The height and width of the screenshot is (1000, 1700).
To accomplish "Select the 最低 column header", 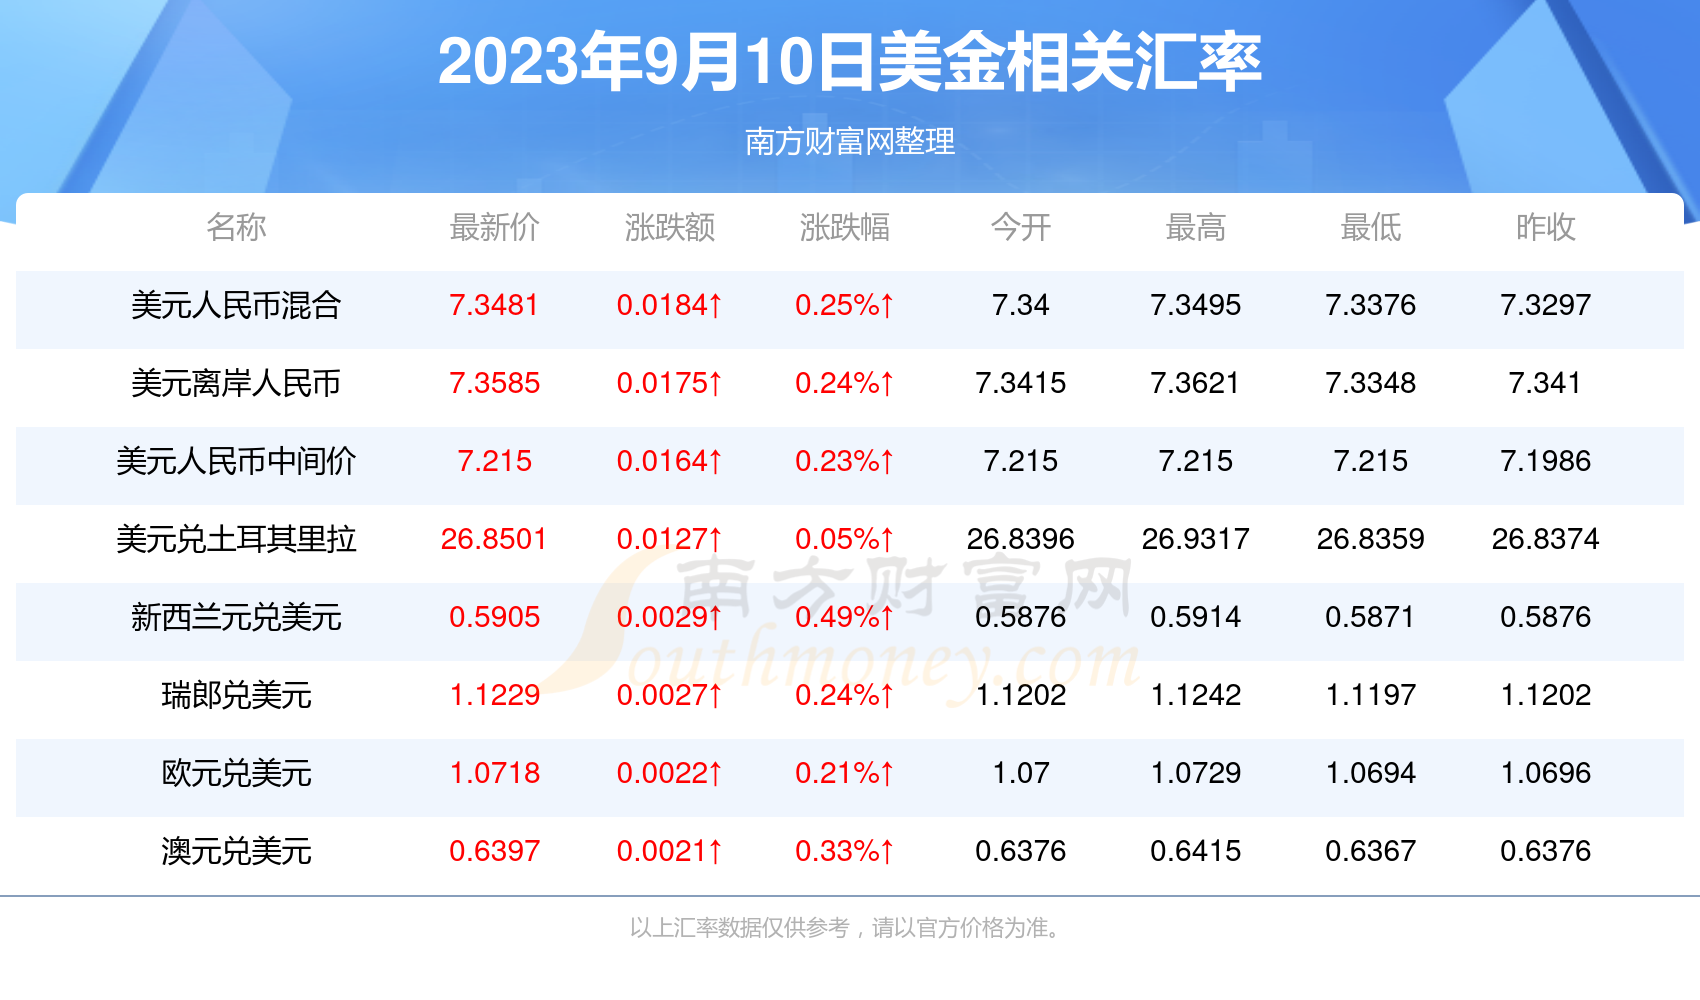I will coord(1371,227).
